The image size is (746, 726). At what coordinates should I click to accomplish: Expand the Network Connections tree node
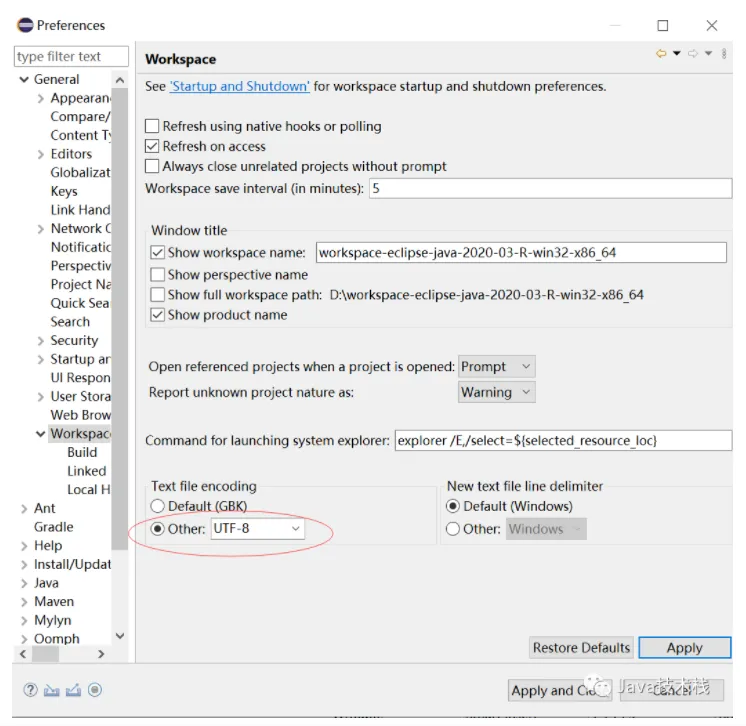pyautogui.click(x=41, y=229)
